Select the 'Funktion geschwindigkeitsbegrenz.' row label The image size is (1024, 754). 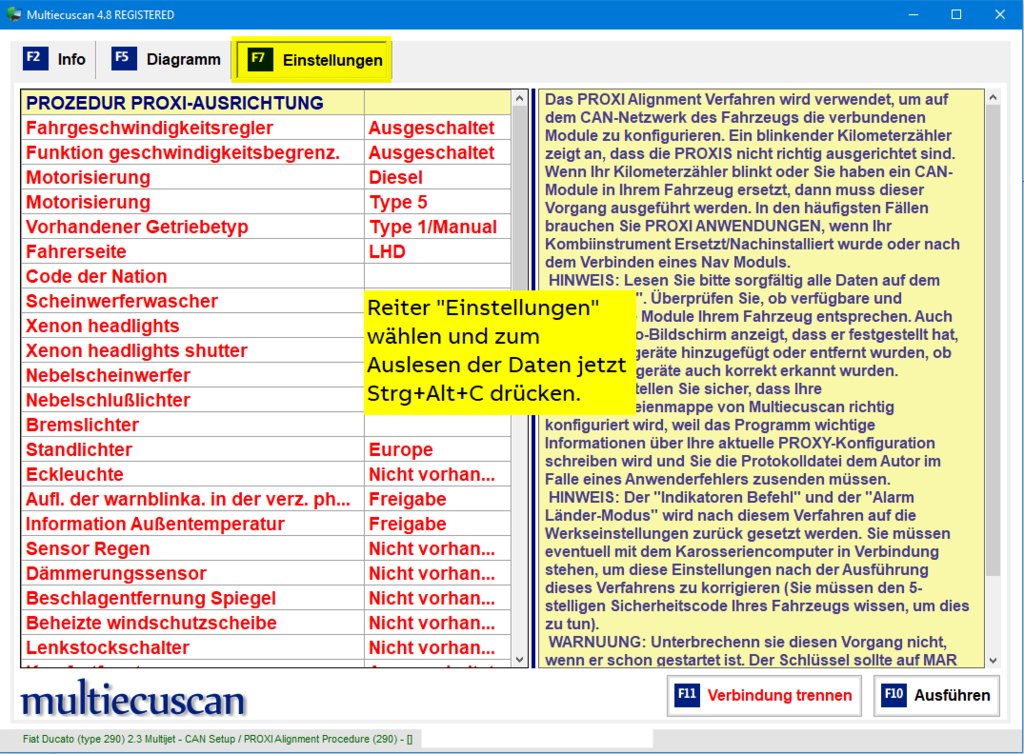(183, 153)
